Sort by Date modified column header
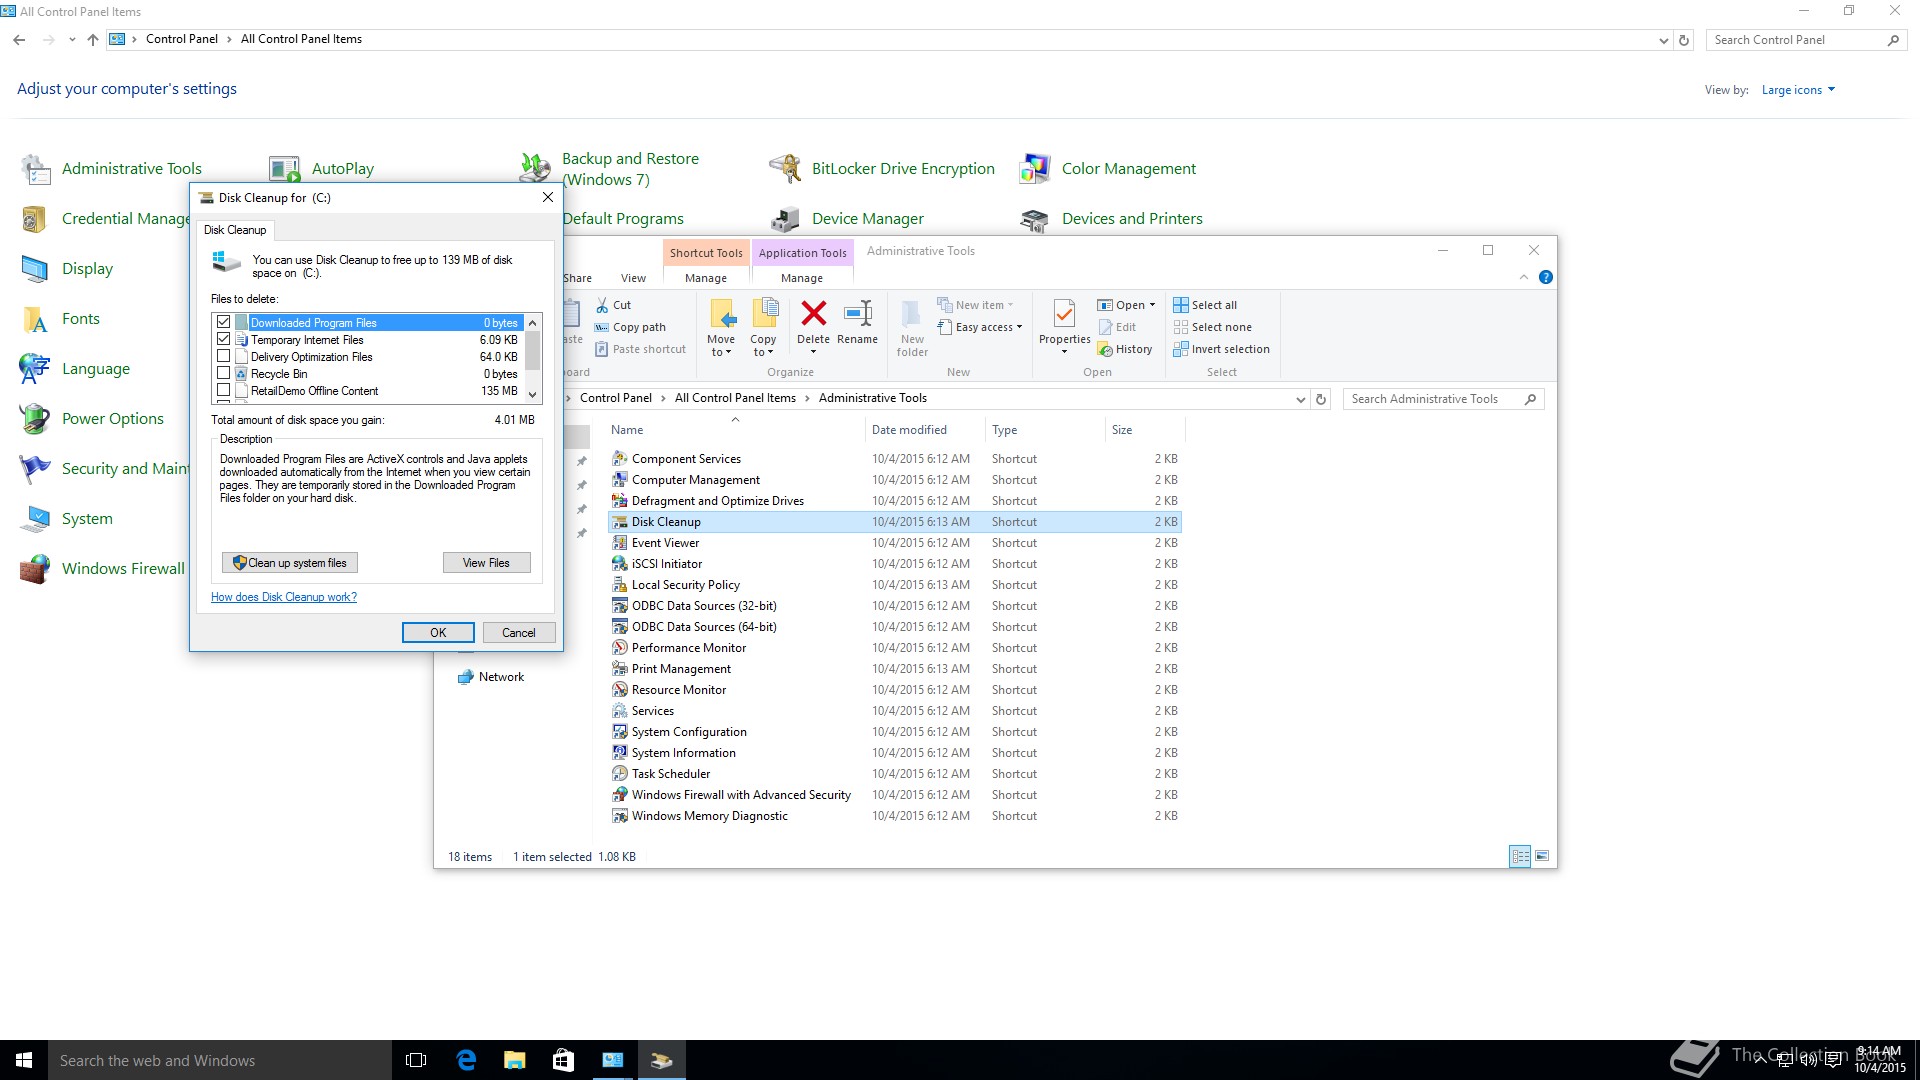The image size is (1920, 1080). click(909, 430)
